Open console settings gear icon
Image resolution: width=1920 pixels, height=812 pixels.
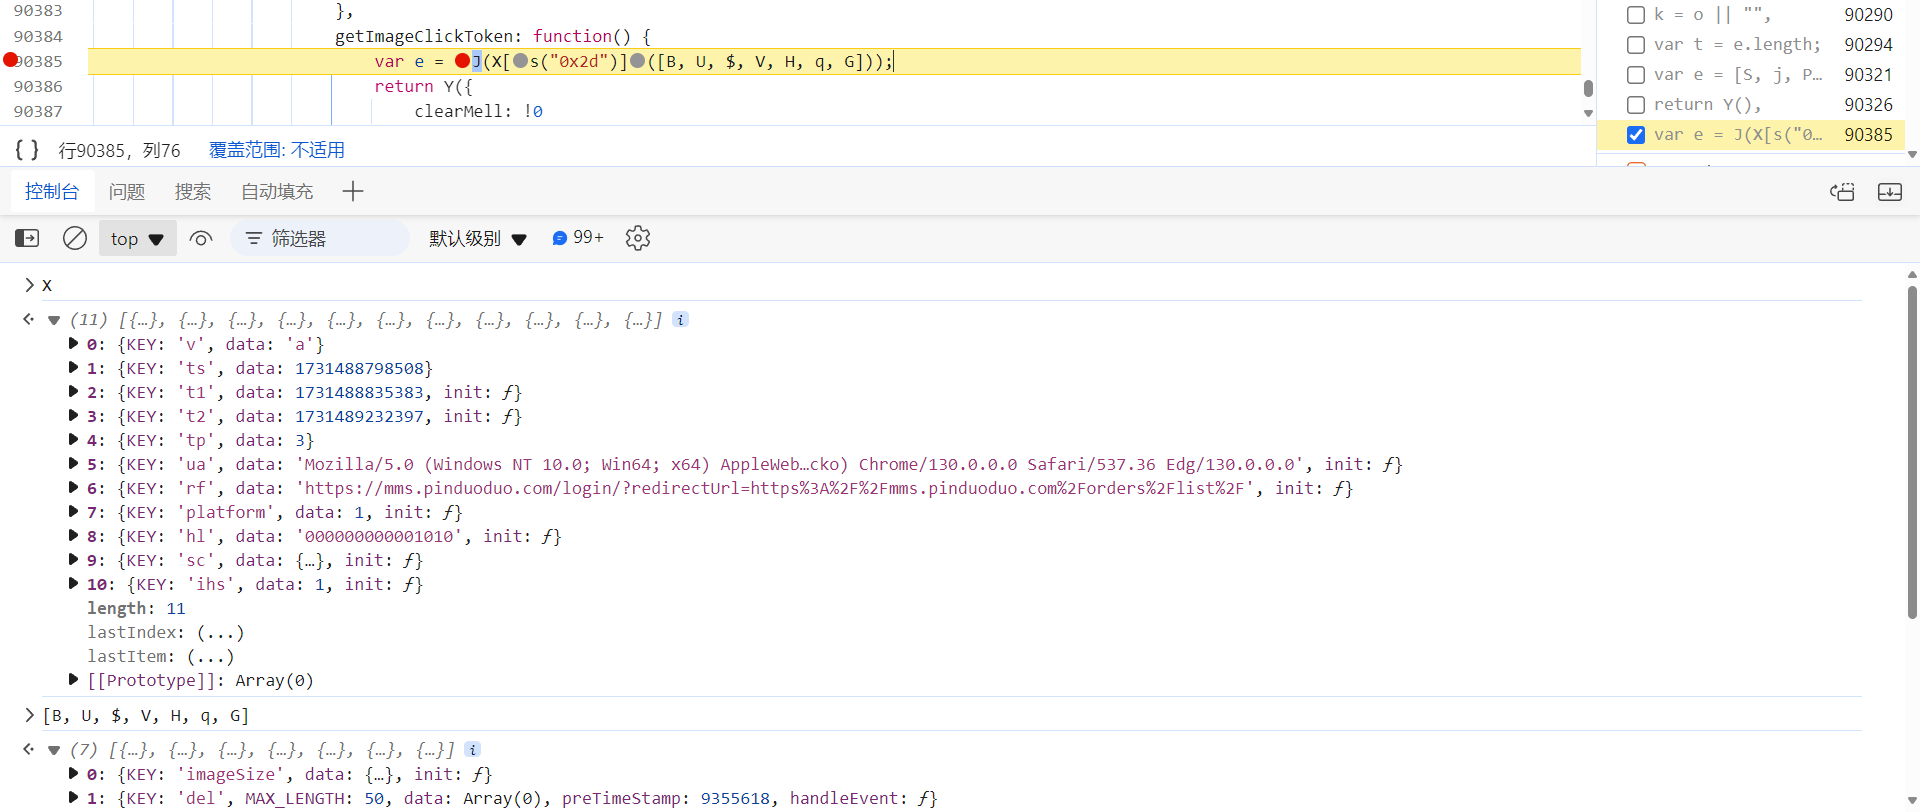click(x=638, y=238)
